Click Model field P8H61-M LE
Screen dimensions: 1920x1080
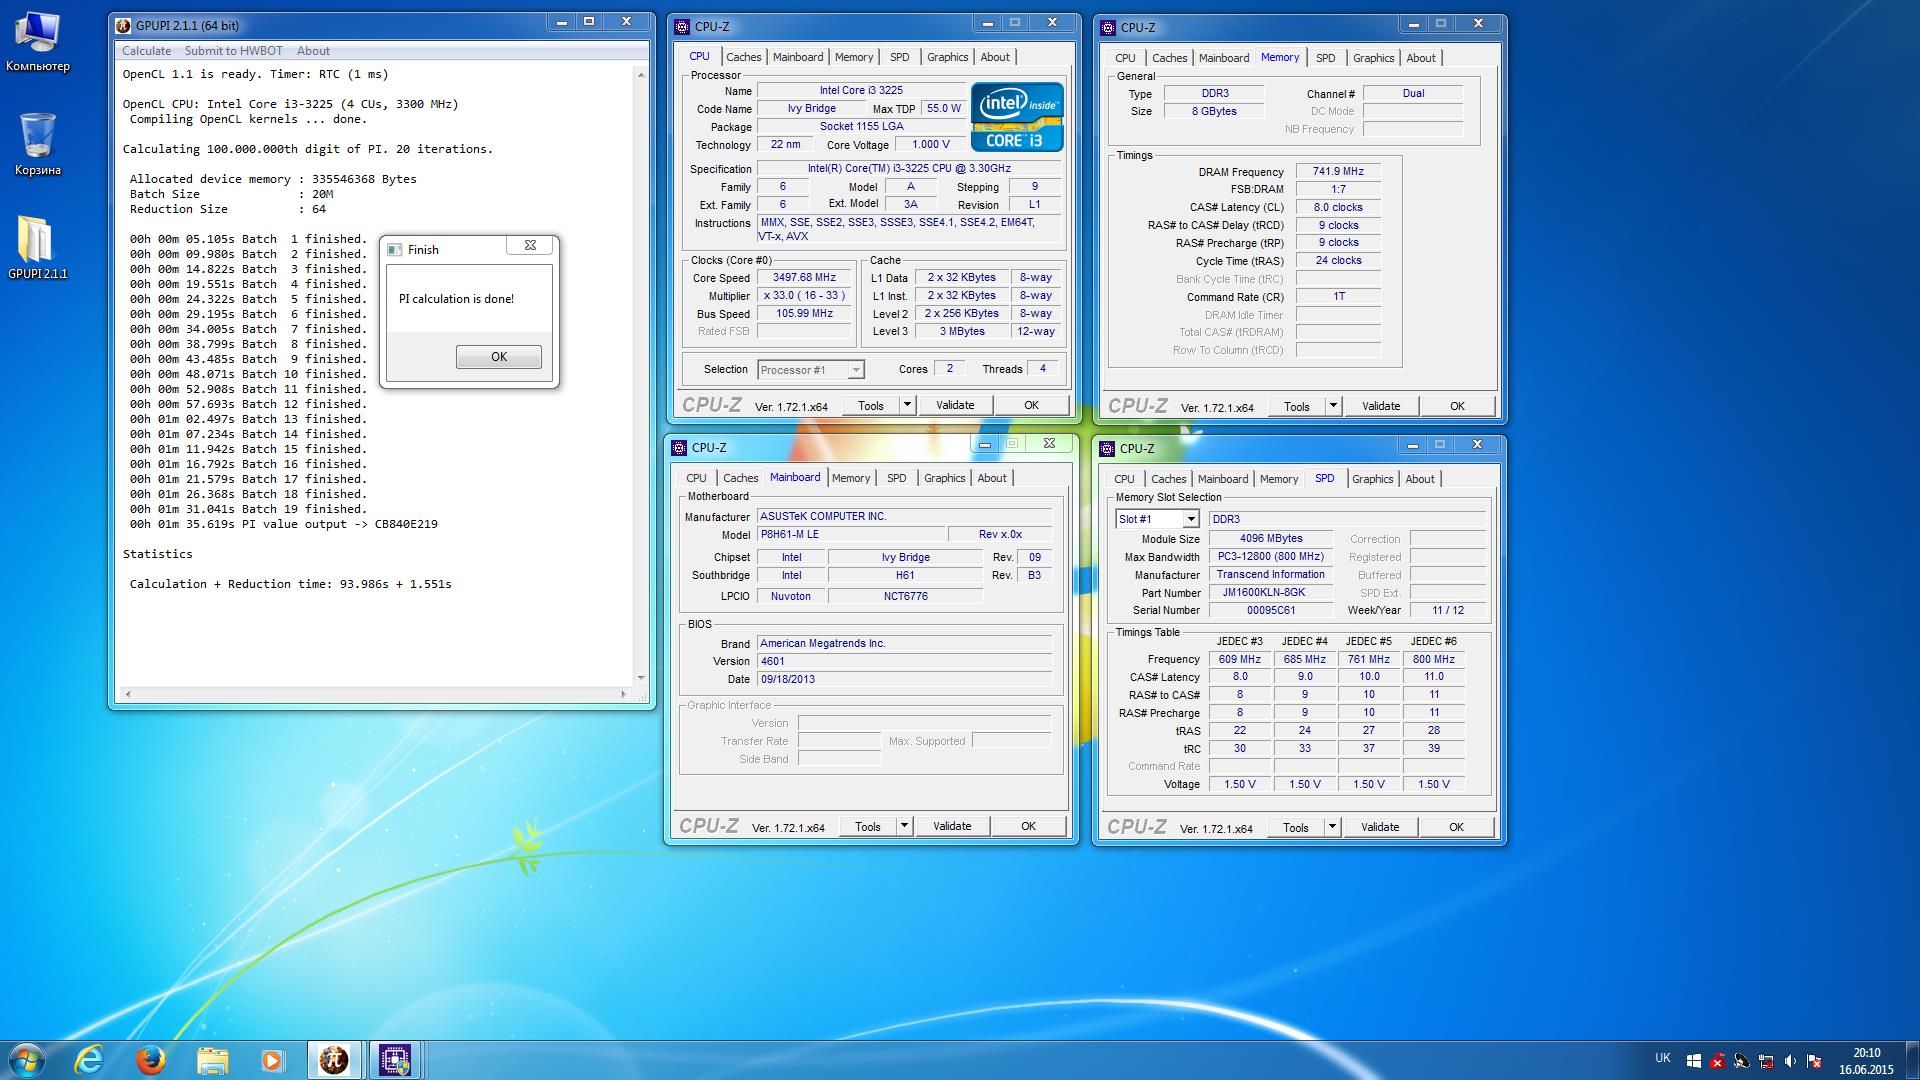pos(850,534)
